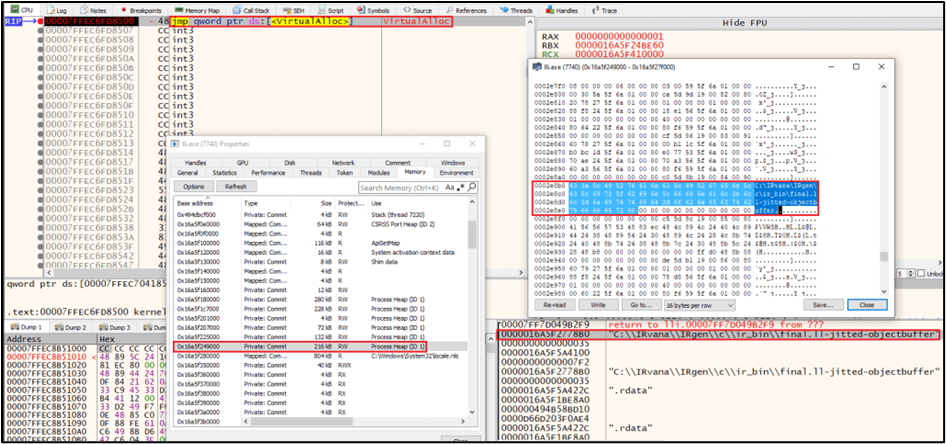Open the Log tab

[x=59, y=8]
